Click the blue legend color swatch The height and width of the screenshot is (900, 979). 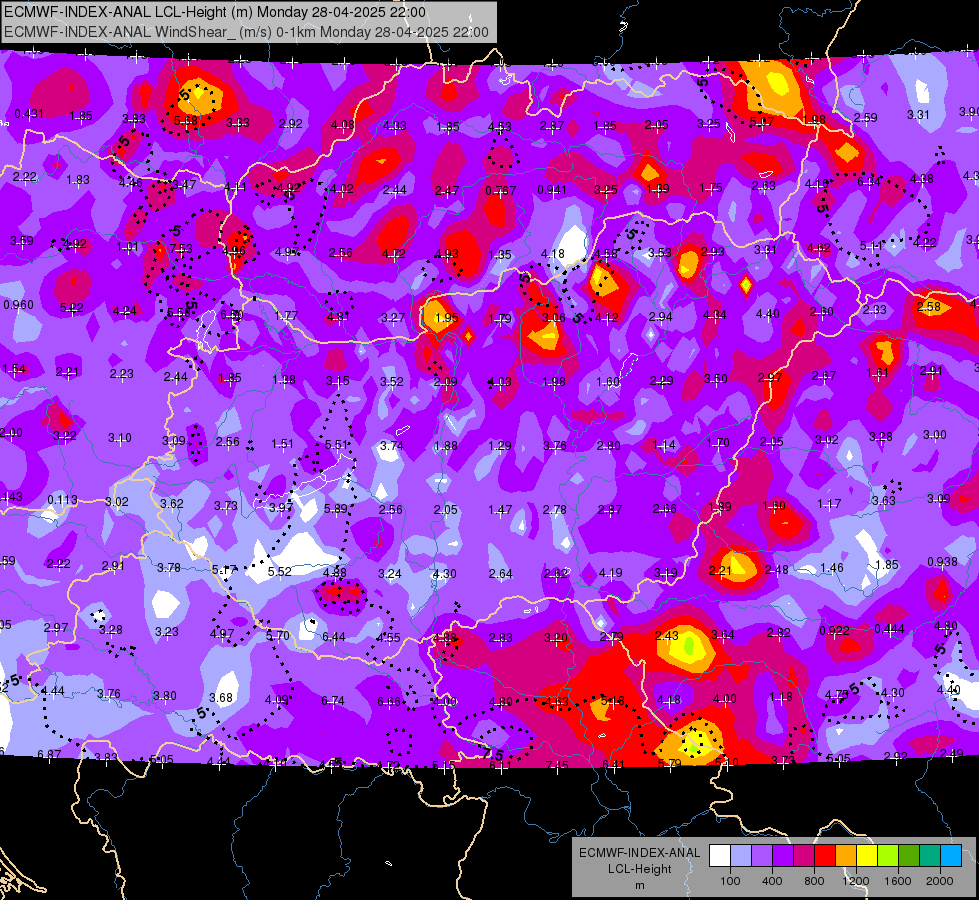pyautogui.click(x=951, y=856)
